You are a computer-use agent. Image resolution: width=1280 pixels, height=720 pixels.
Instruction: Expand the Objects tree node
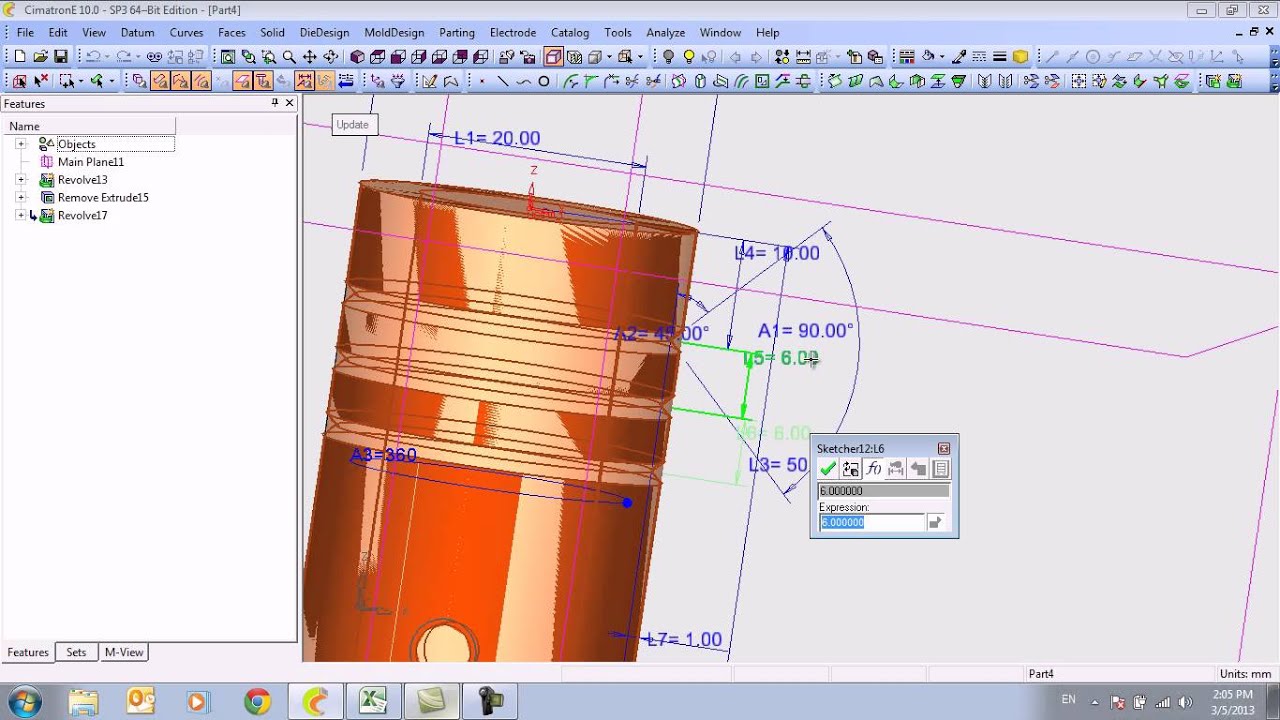20,144
